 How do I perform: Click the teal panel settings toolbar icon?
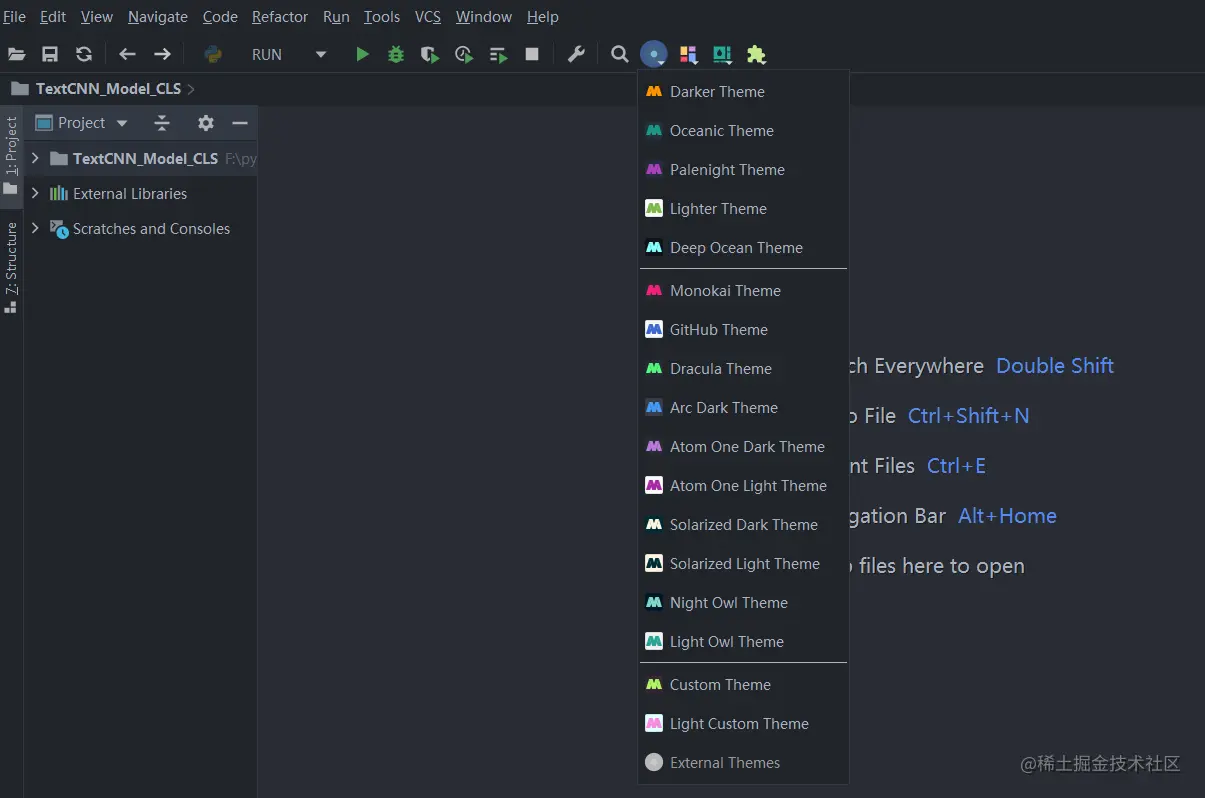coord(722,54)
